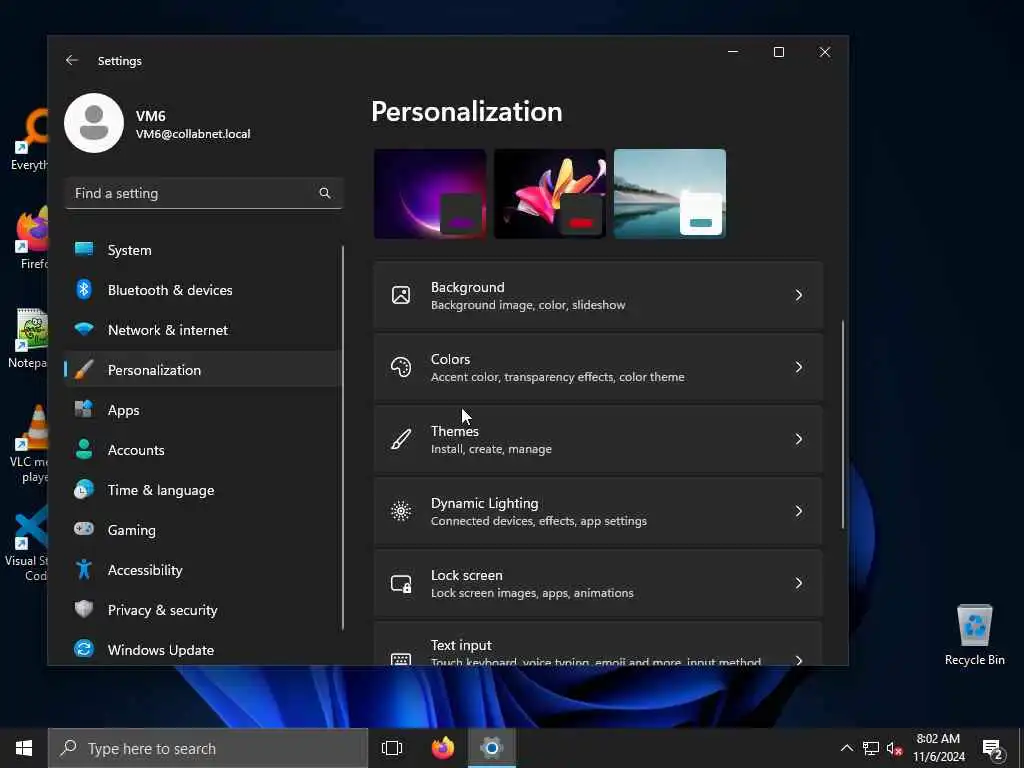Click the back arrow in Settings
This screenshot has height=768, width=1024.
[72, 60]
